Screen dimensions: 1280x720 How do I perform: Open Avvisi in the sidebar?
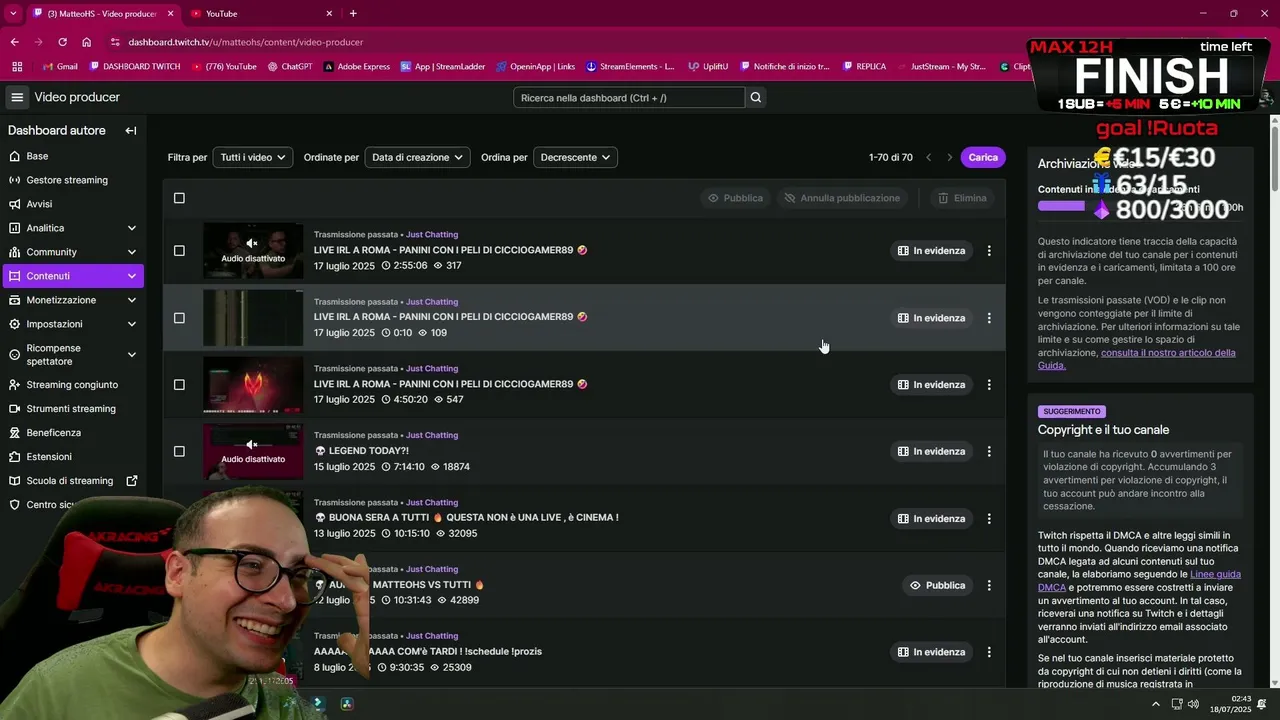tap(72, 204)
